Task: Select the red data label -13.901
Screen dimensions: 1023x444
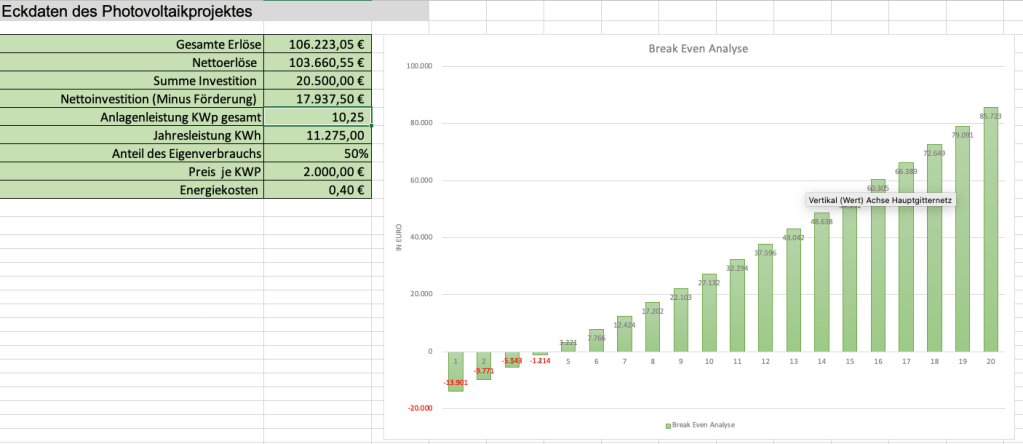Action: click(455, 383)
